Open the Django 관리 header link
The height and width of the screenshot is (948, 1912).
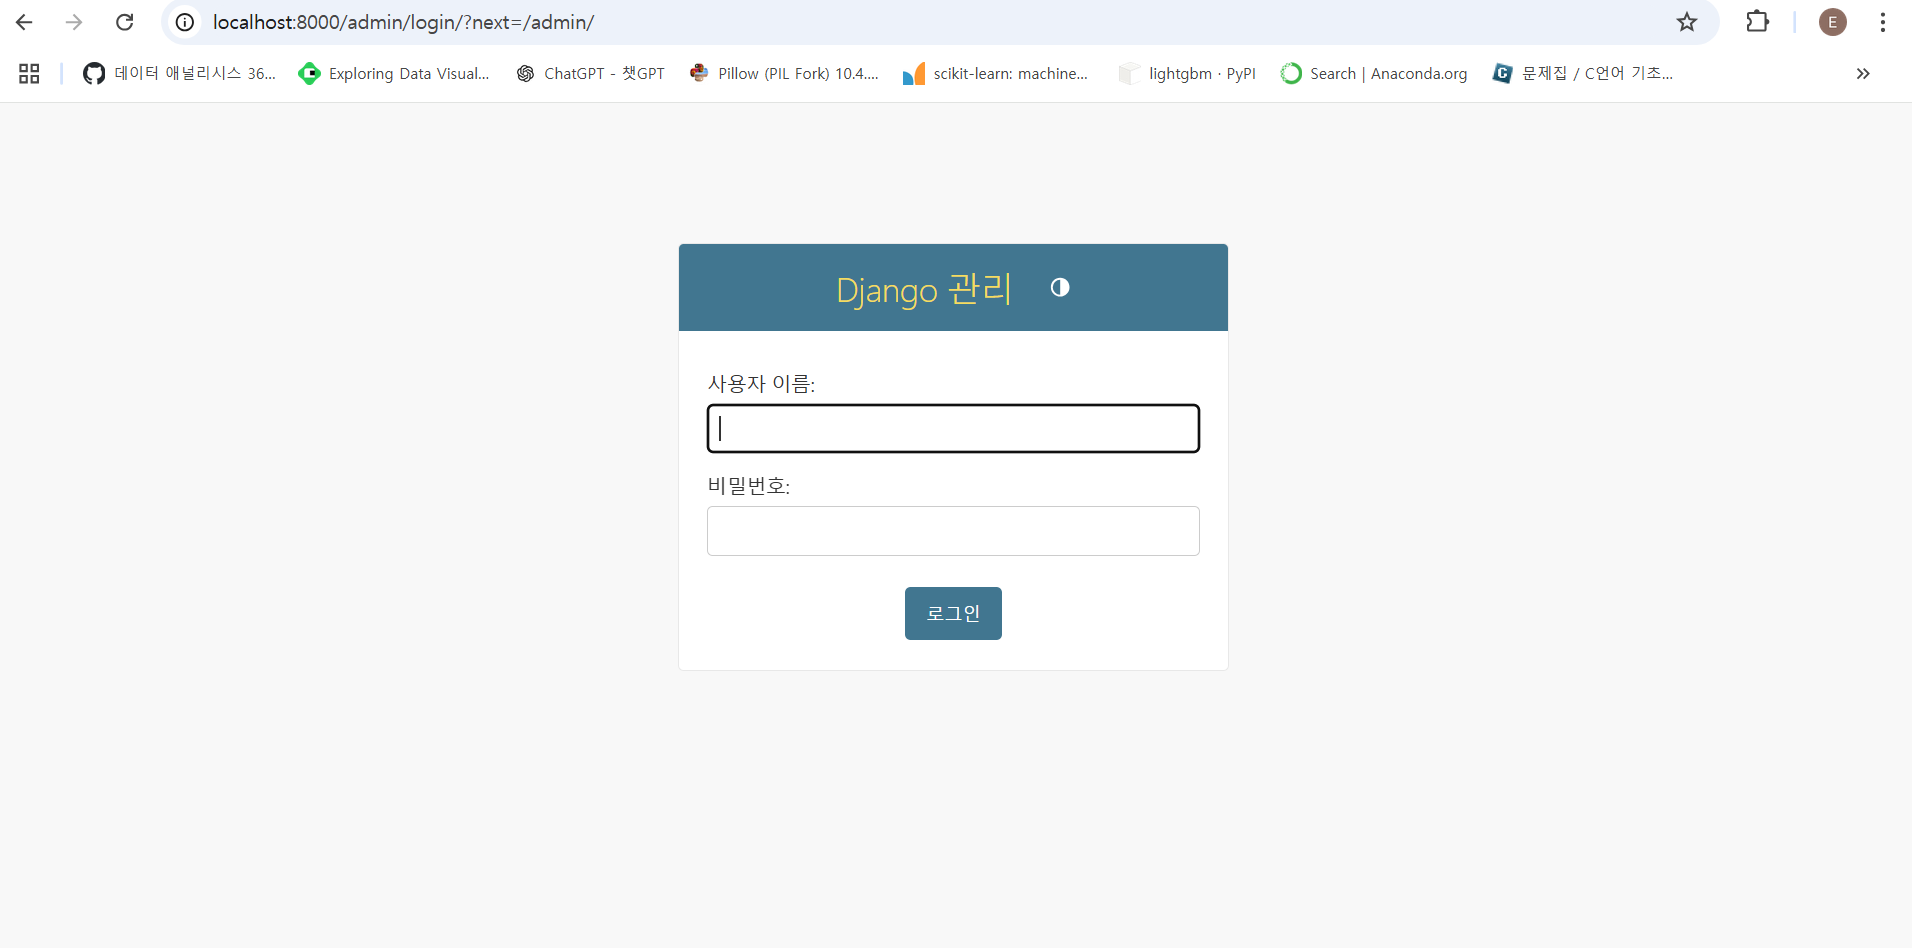click(924, 290)
